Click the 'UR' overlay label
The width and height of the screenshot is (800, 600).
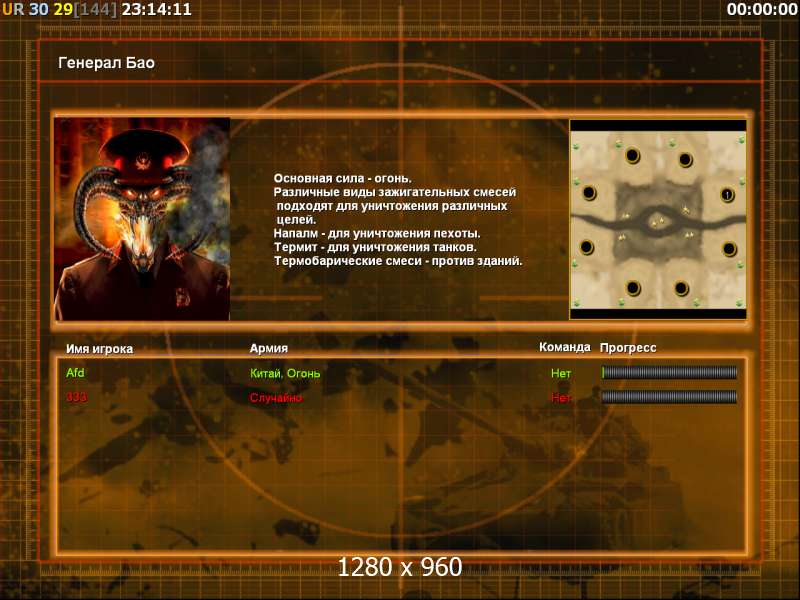13,9
